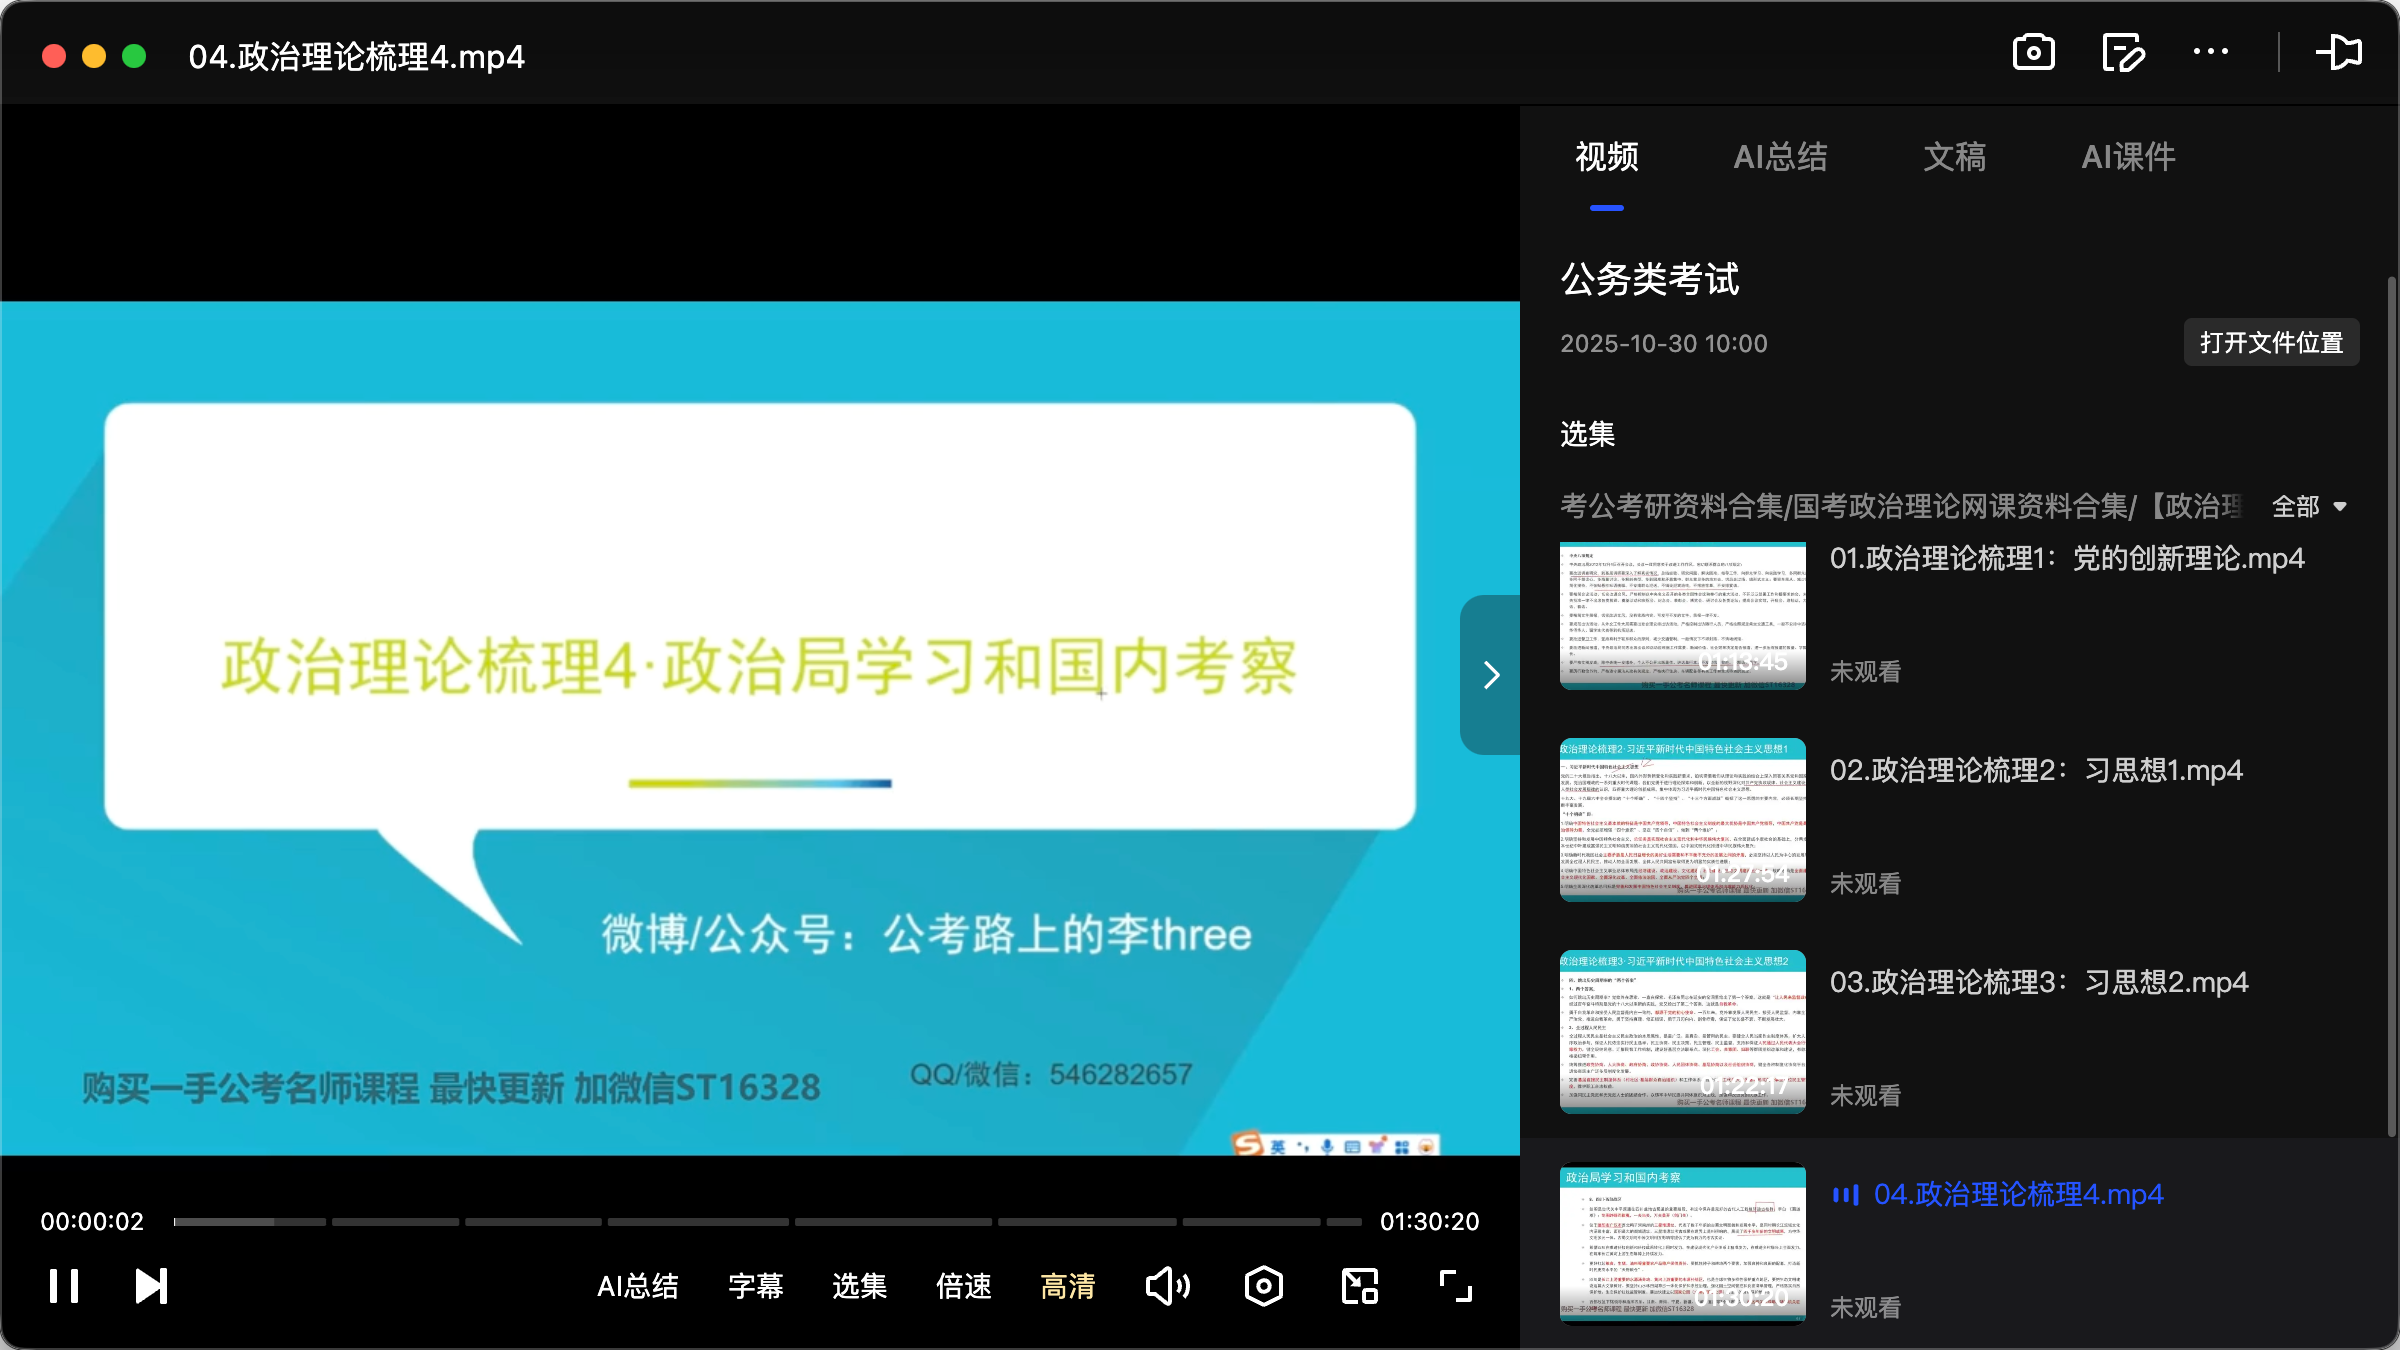Open the more options ellipsis icon
The height and width of the screenshot is (1350, 2400).
2212,53
